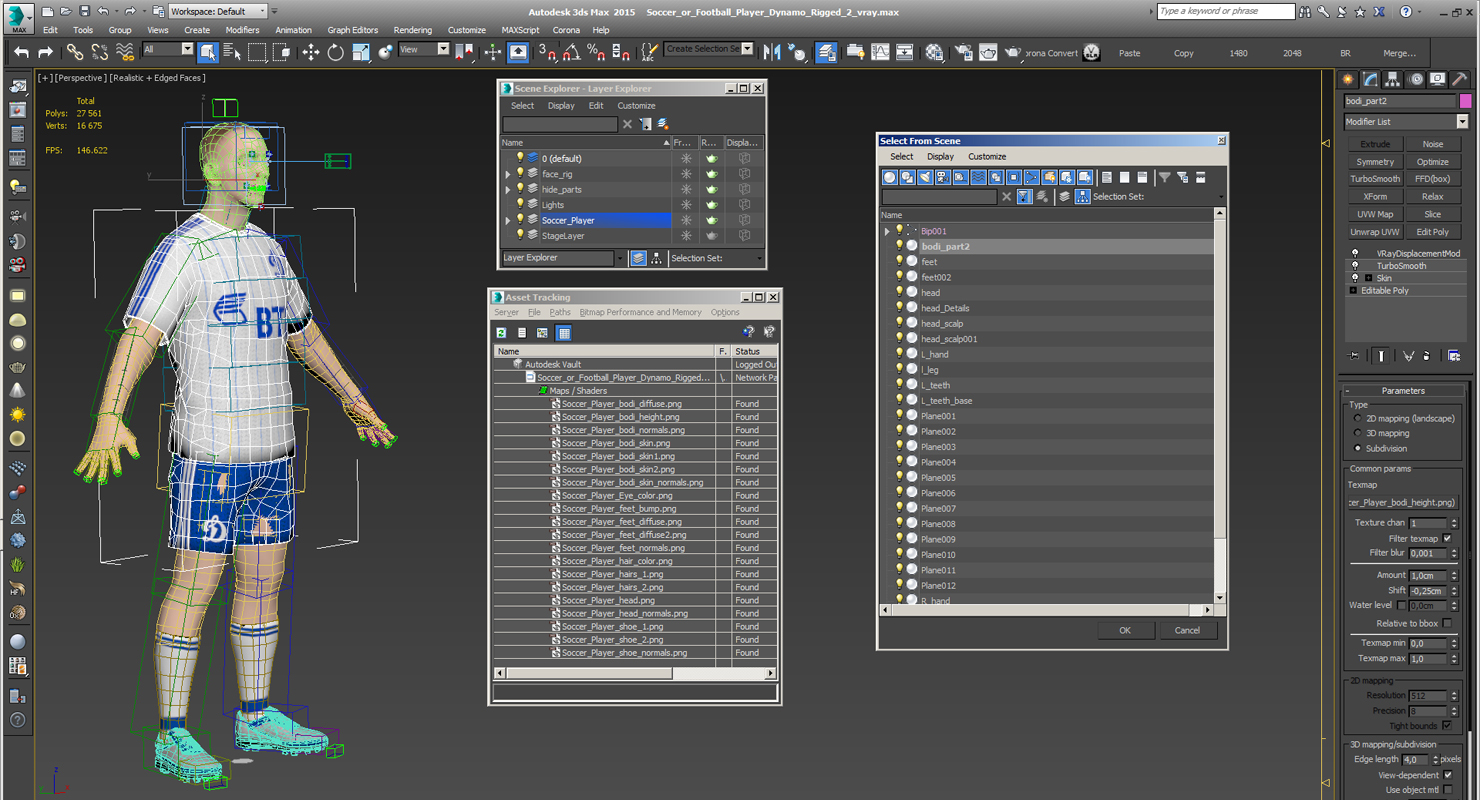
Task: Click OK in Select From Scene
Action: [x=1125, y=630]
